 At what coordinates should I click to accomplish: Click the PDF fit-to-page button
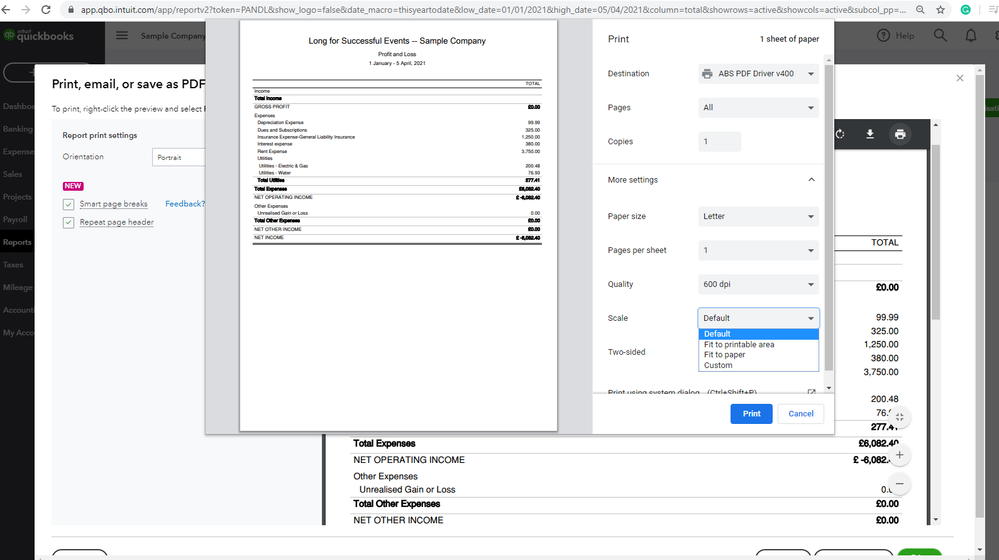pyautogui.click(x=900, y=417)
